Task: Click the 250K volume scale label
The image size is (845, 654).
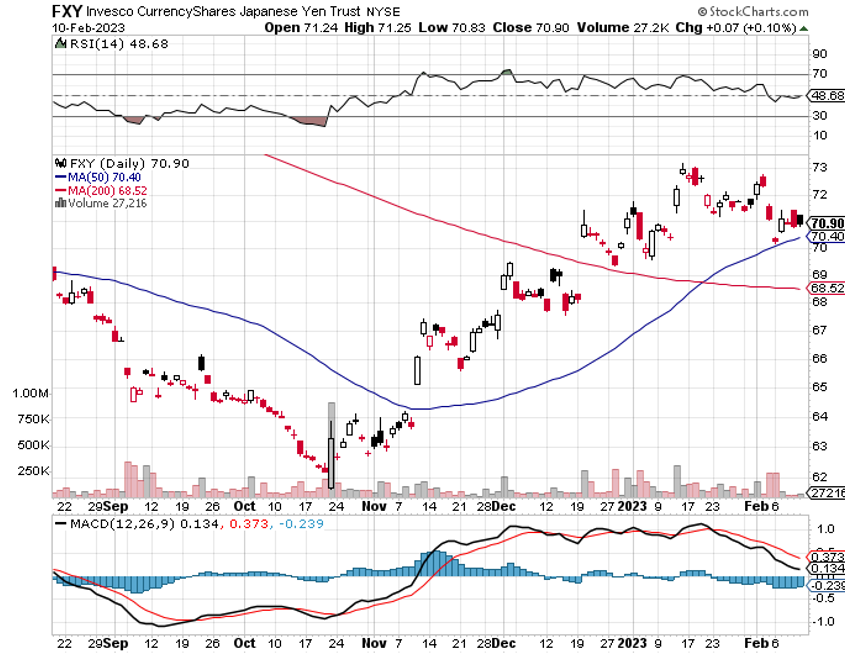Action: [33, 471]
